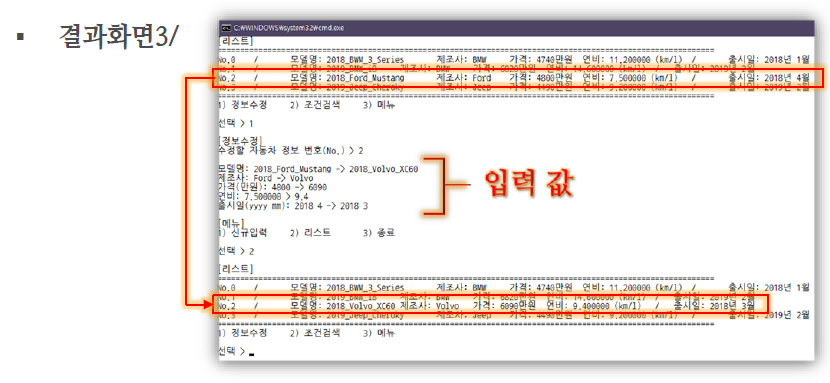Click the '2018_Volvo_XC60' model name in the list
The height and width of the screenshot is (383, 830).
361,306
